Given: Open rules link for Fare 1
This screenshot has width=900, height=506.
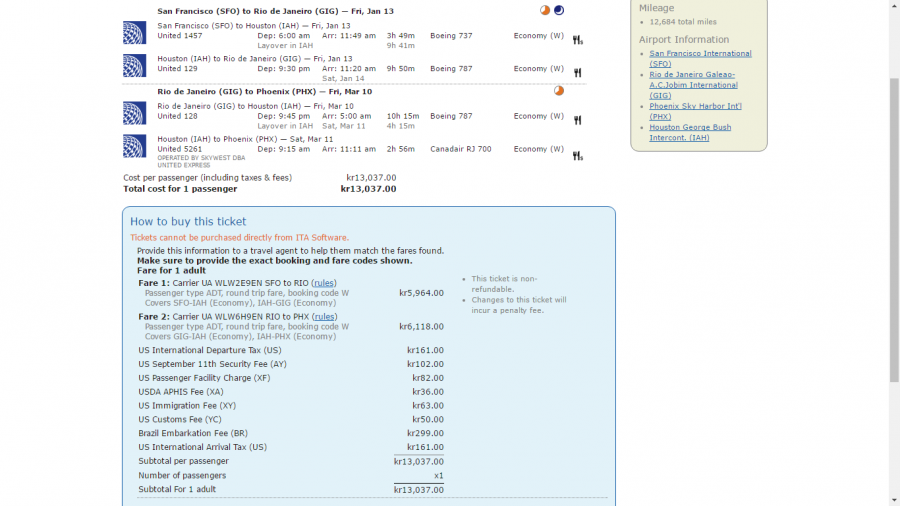Looking at the screenshot, I should coord(323,283).
